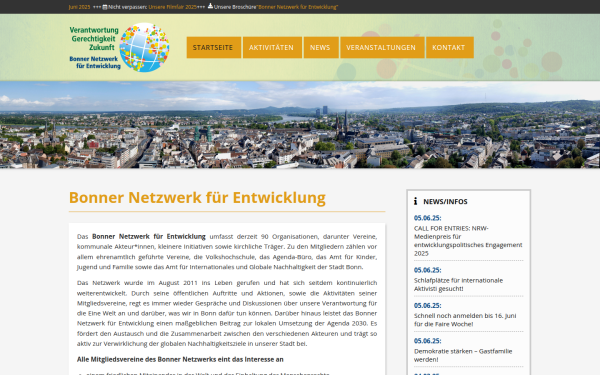Open news 'Schnell noch anmelden bis 16. Juni'
This screenshot has width=600, height=375.
click(x=465, y=320)
